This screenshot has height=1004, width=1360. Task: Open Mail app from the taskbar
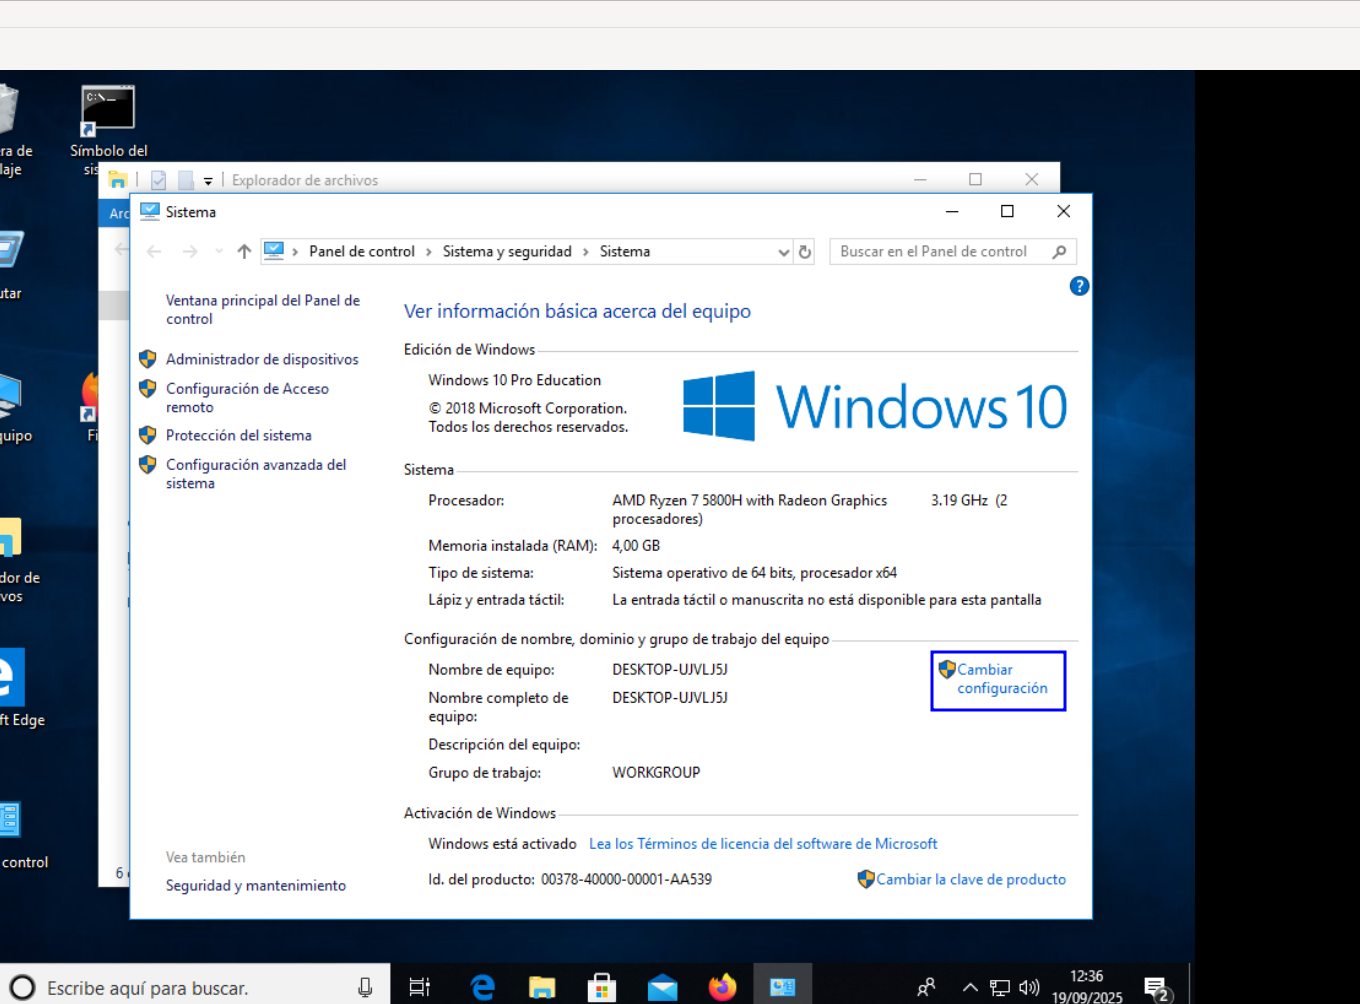pyautogui.click(x=662, y=987)
